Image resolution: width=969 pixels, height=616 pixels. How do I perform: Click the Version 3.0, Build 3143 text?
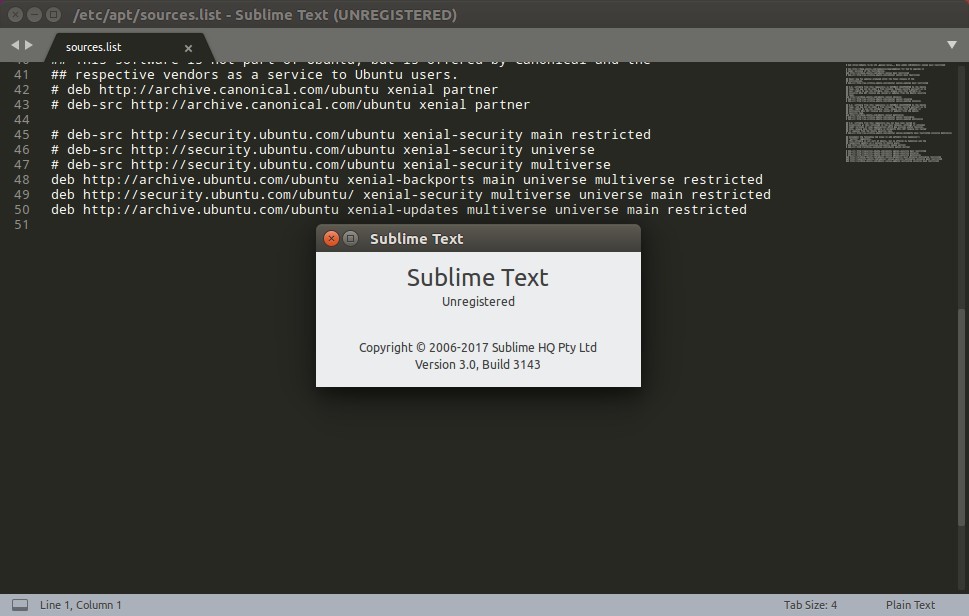(x=478, y=364)
